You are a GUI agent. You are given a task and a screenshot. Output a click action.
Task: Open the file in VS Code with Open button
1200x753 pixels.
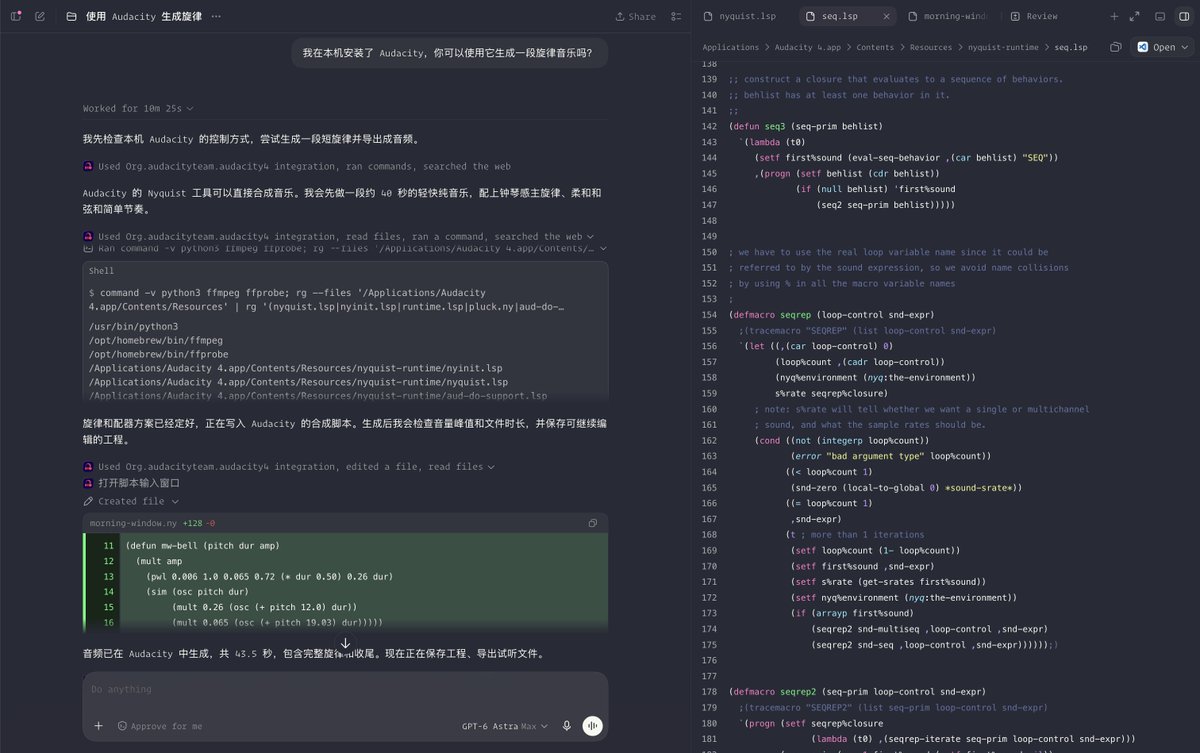(x=1156, y=47)
